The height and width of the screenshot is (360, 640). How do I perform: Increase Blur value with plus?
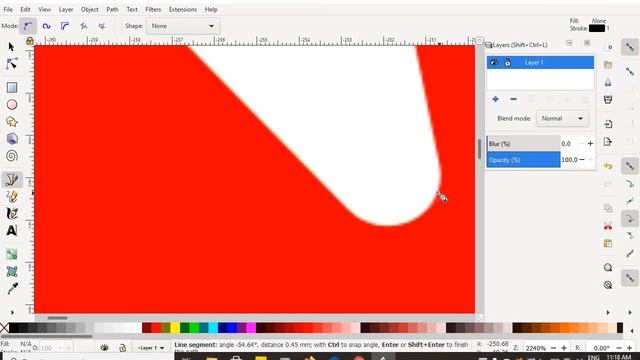point(590,144)
